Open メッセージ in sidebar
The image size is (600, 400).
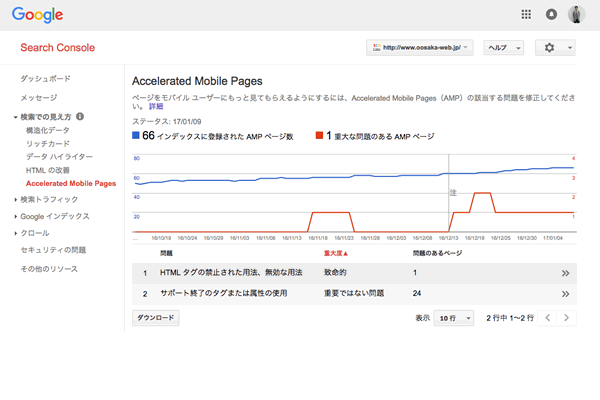[x=39, y=98]
